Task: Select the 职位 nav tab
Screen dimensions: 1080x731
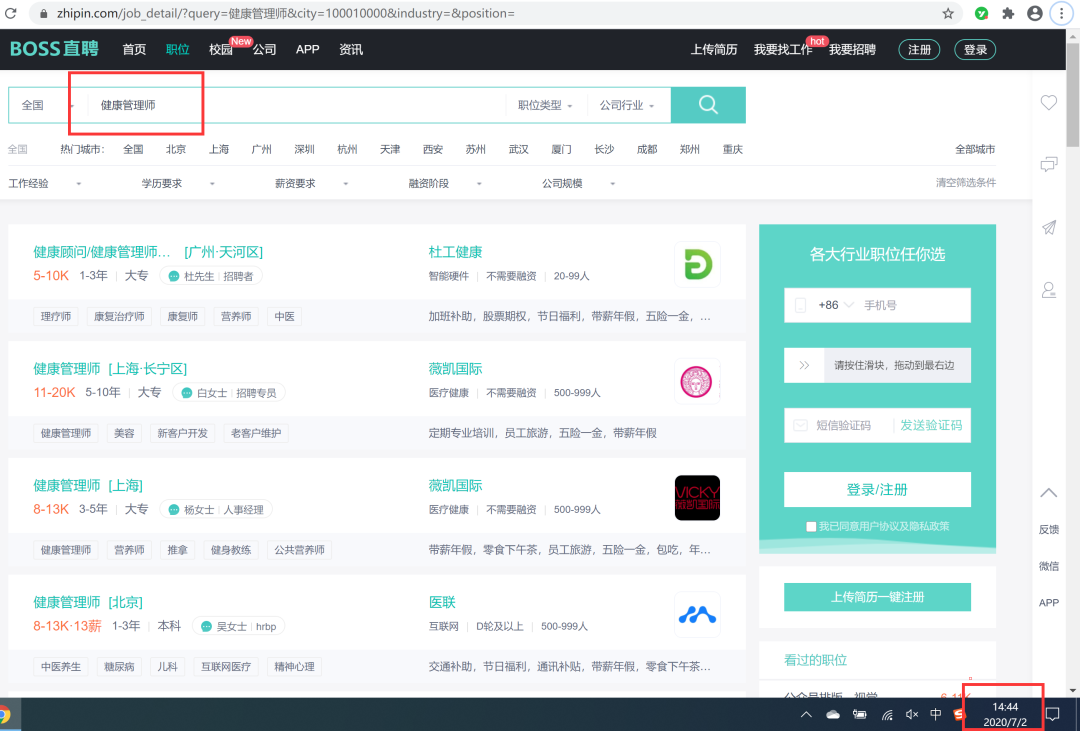Action: coord(178,50)
